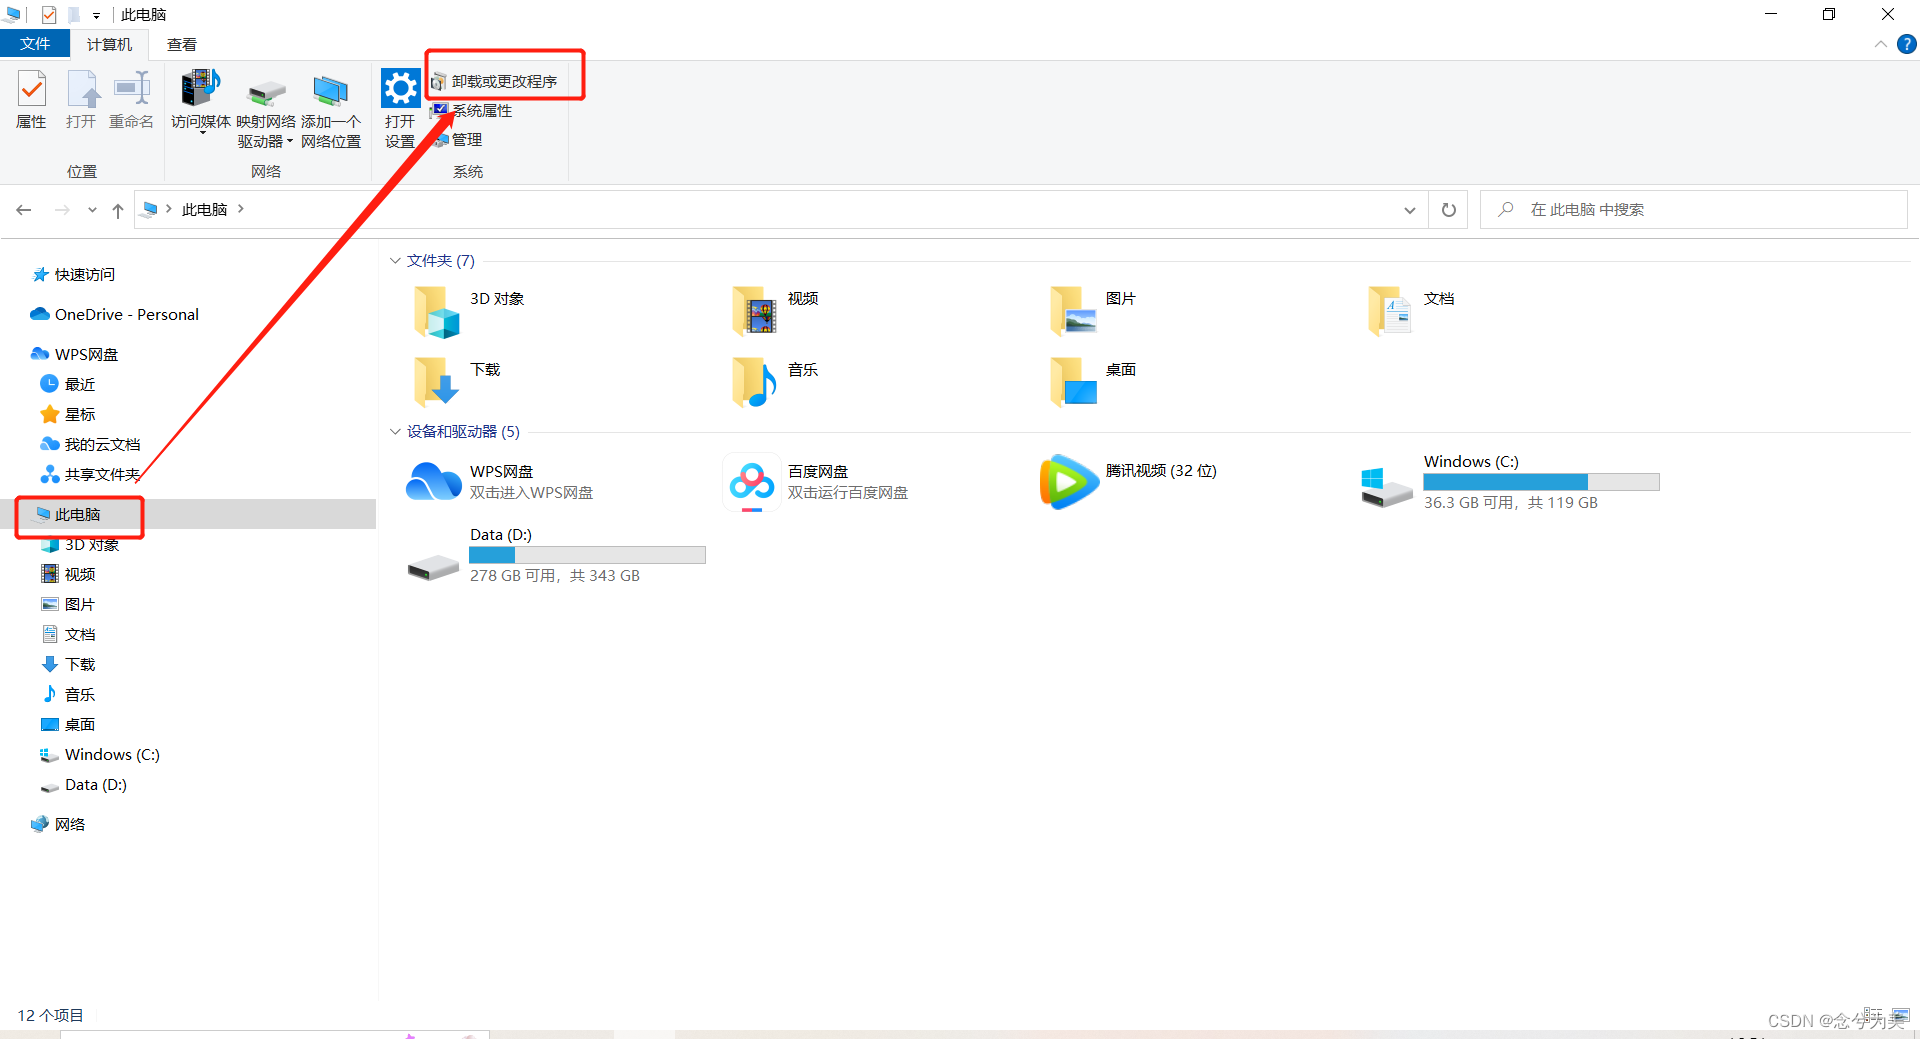Open recent locations dropdown arrow
This screenshot has width=1920, height=1039.
tap(92, 210)
